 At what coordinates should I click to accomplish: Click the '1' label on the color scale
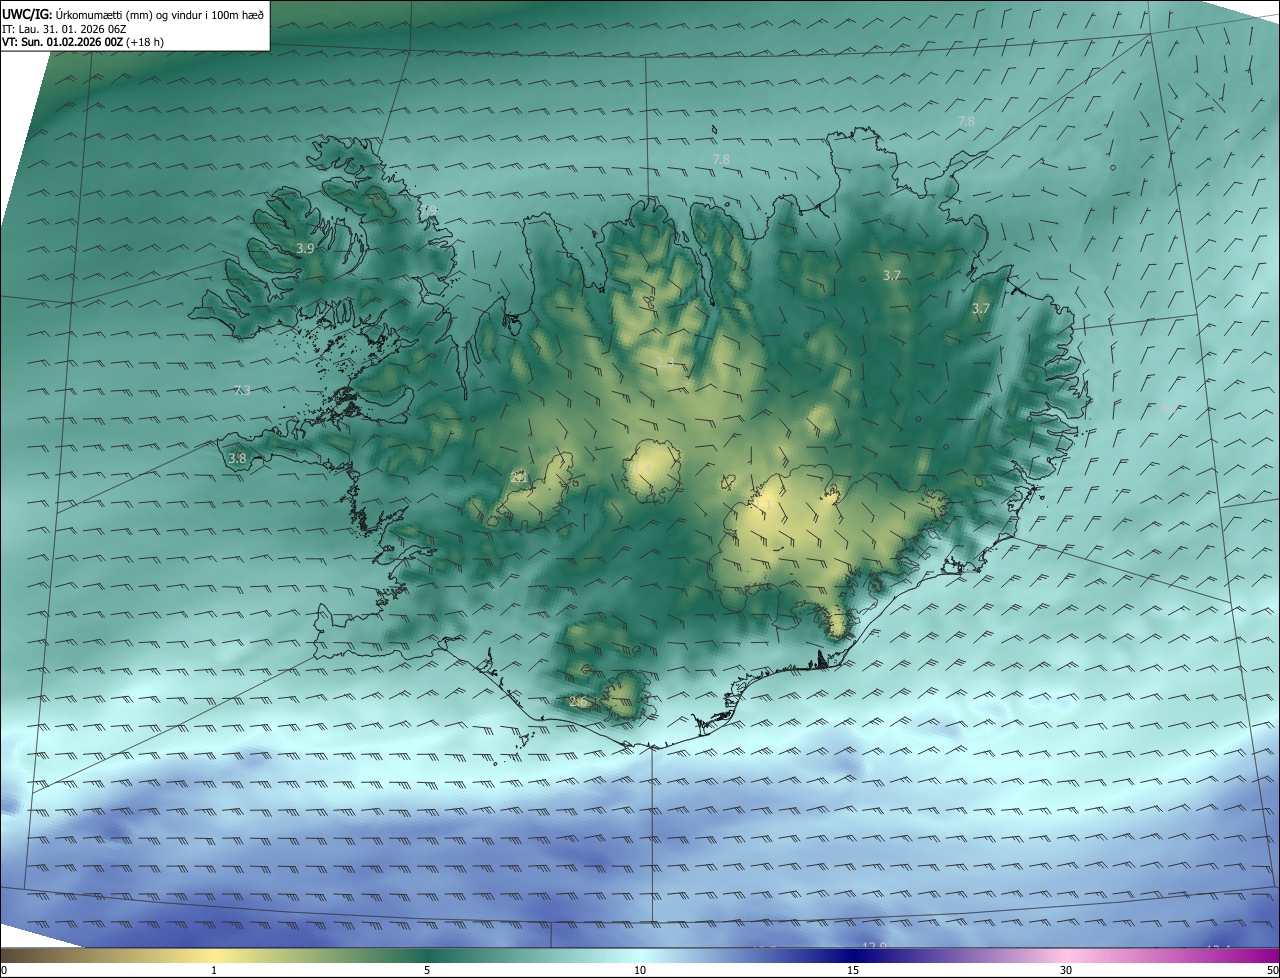[x=214, y=970]
